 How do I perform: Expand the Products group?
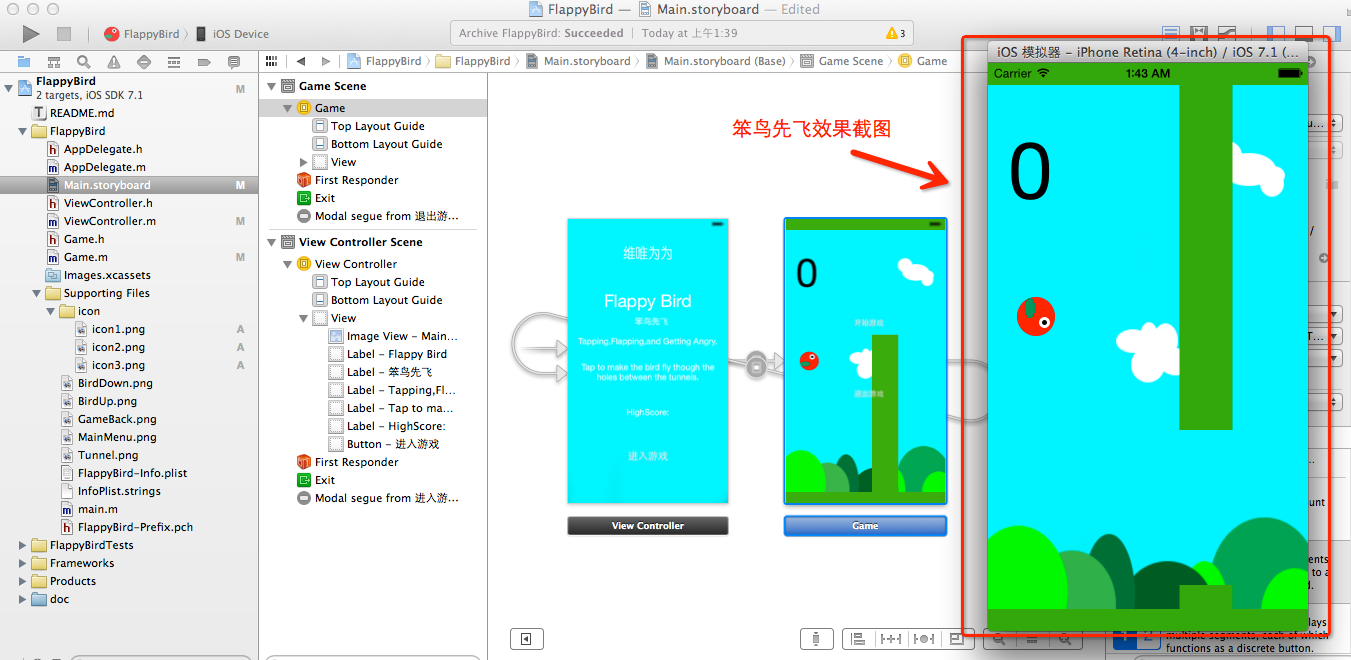23,581
